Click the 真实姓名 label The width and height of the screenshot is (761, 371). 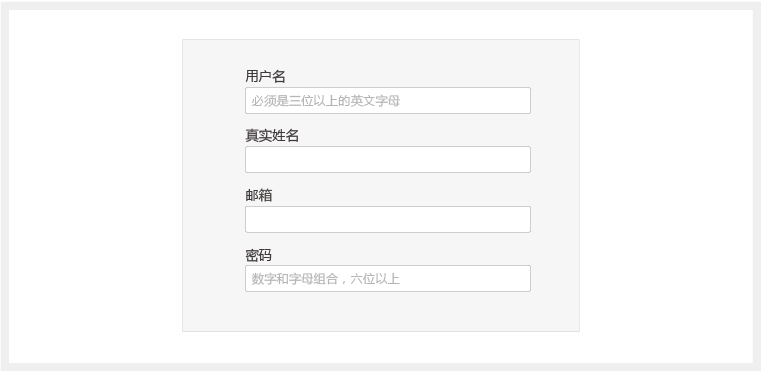pos(272,135)
